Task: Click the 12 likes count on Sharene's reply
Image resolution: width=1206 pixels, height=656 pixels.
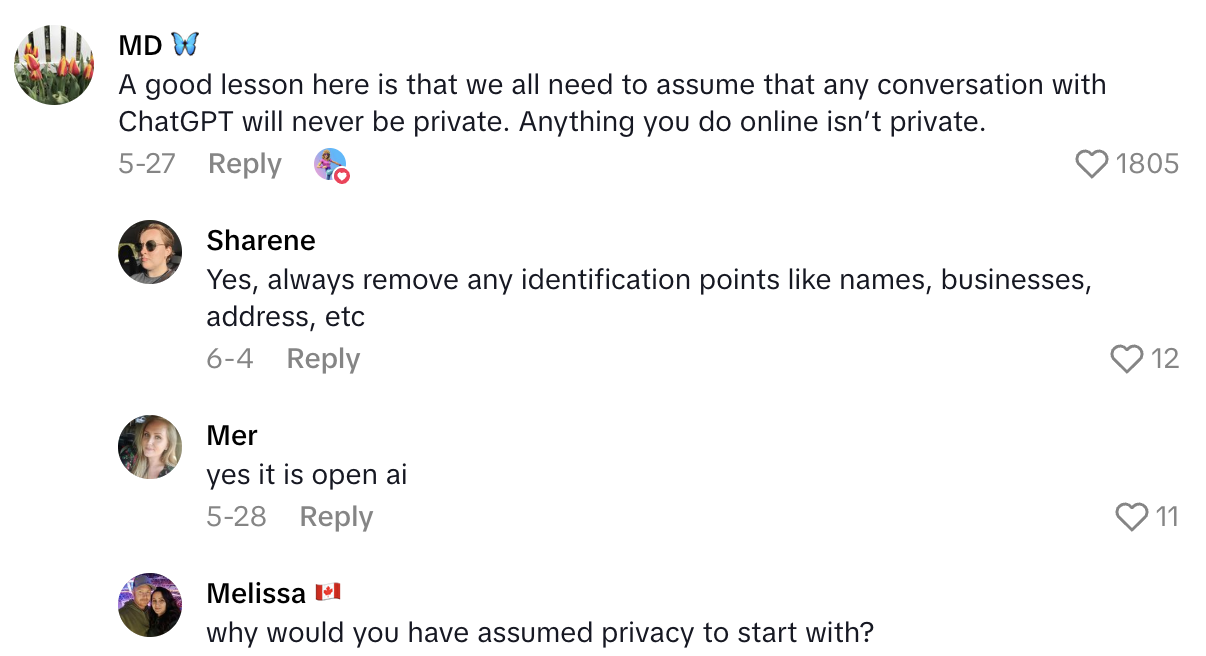Action: tap(1165, 359)
